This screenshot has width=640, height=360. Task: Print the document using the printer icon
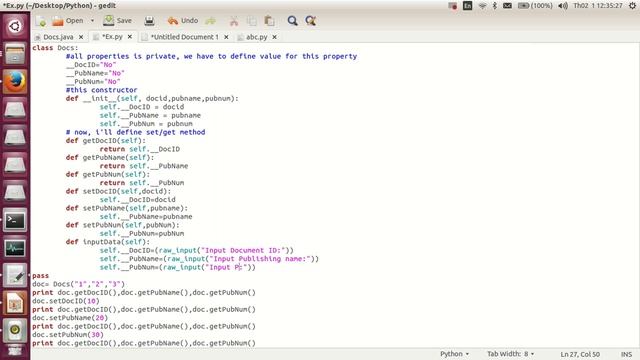click(x=149, y=21)
